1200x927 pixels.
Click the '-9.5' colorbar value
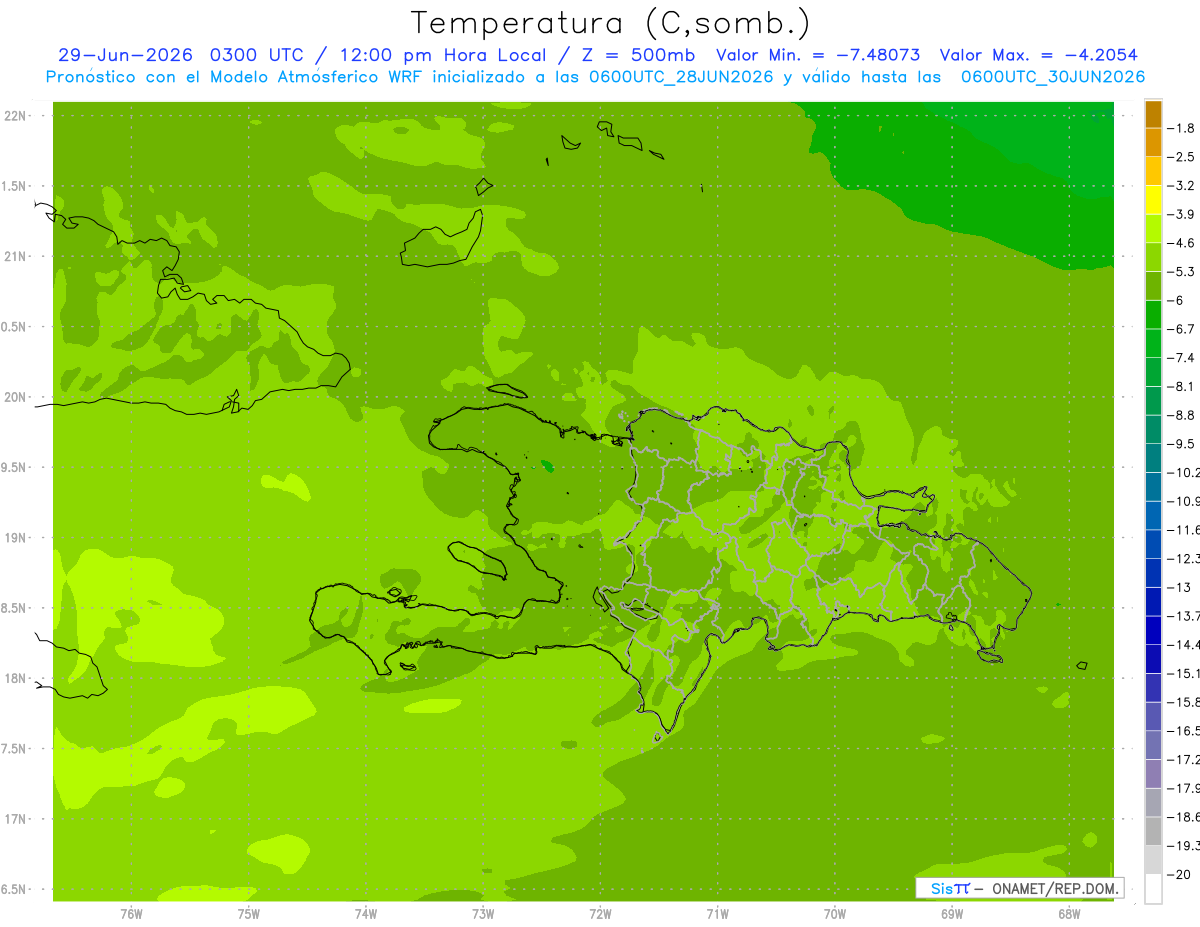click(x=1182, y=444)
